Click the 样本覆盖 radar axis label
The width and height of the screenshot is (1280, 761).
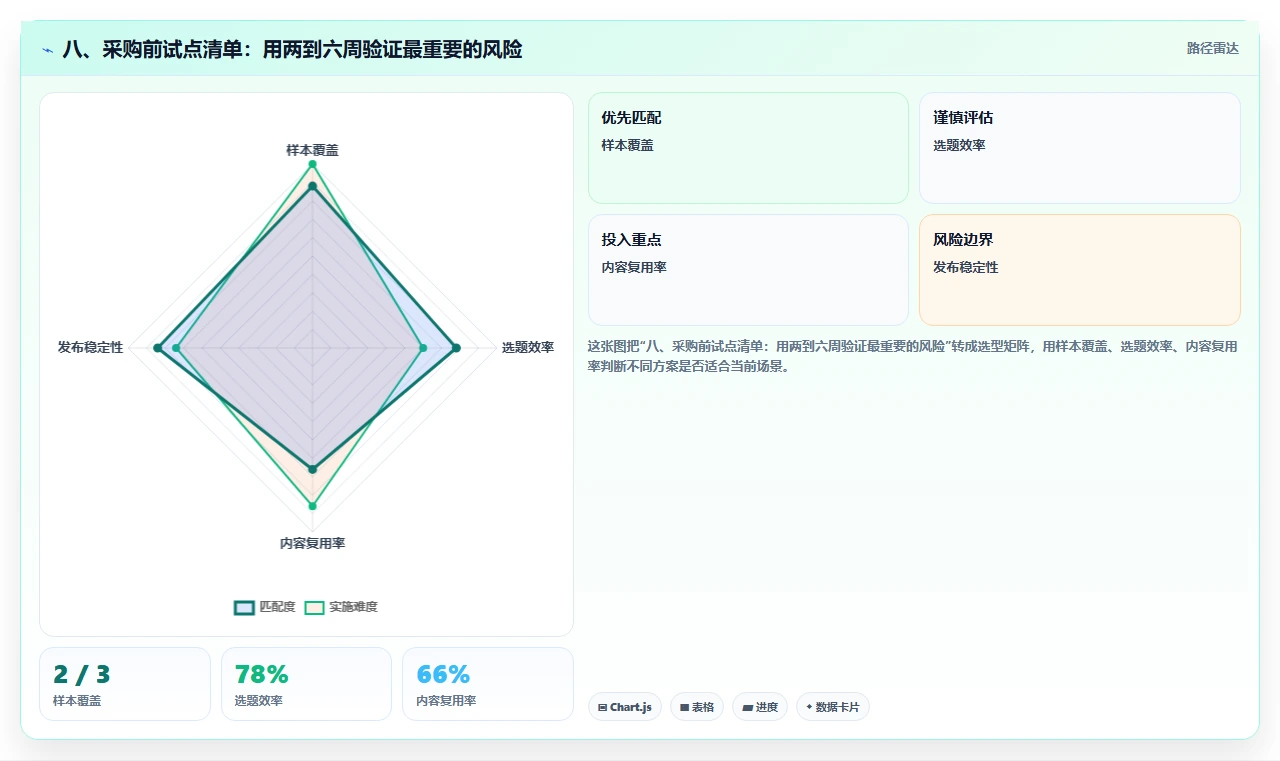tap(312, 150)
